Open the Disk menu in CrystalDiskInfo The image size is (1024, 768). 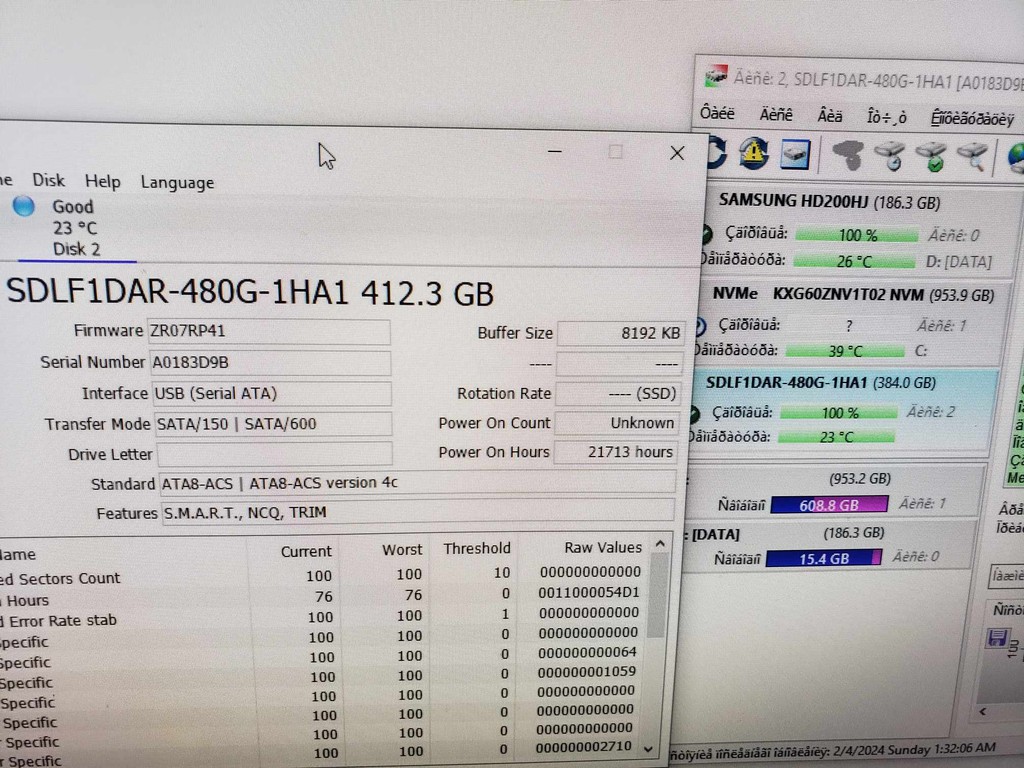pos(48,180)
